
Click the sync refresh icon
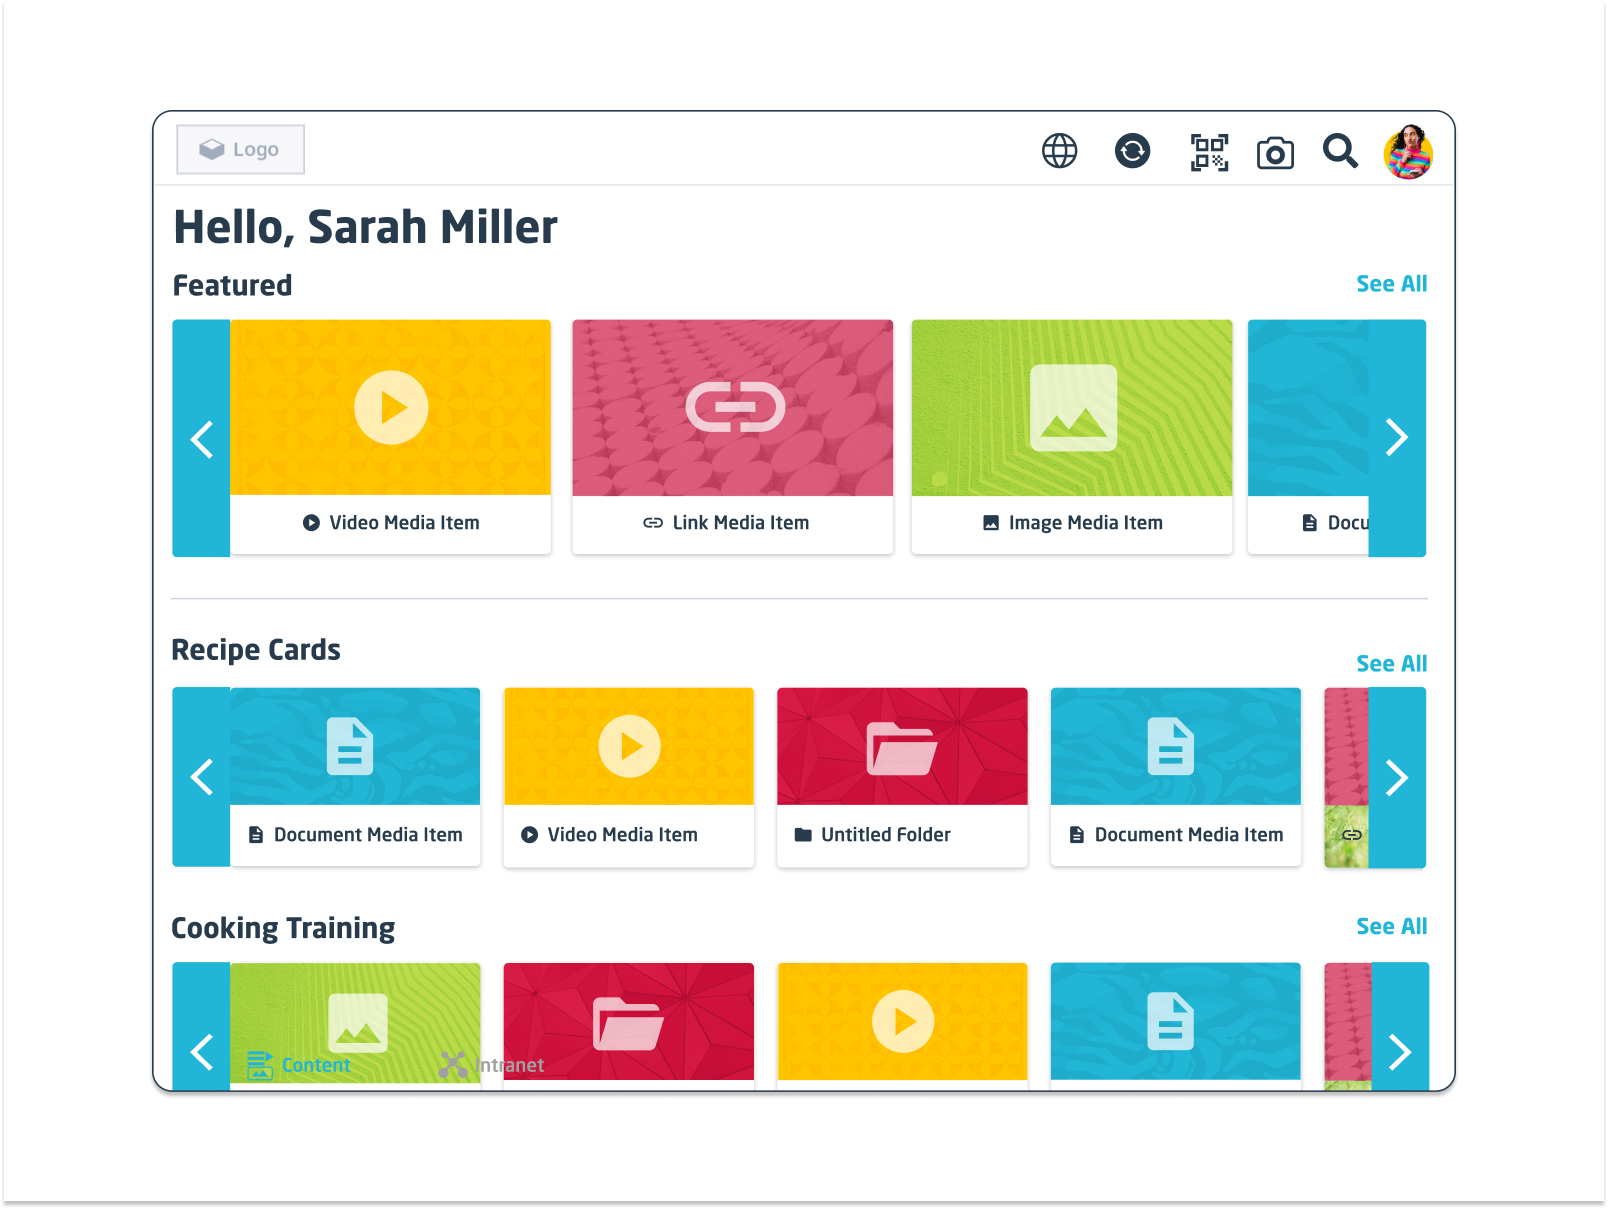click(x=1132, y=151)
